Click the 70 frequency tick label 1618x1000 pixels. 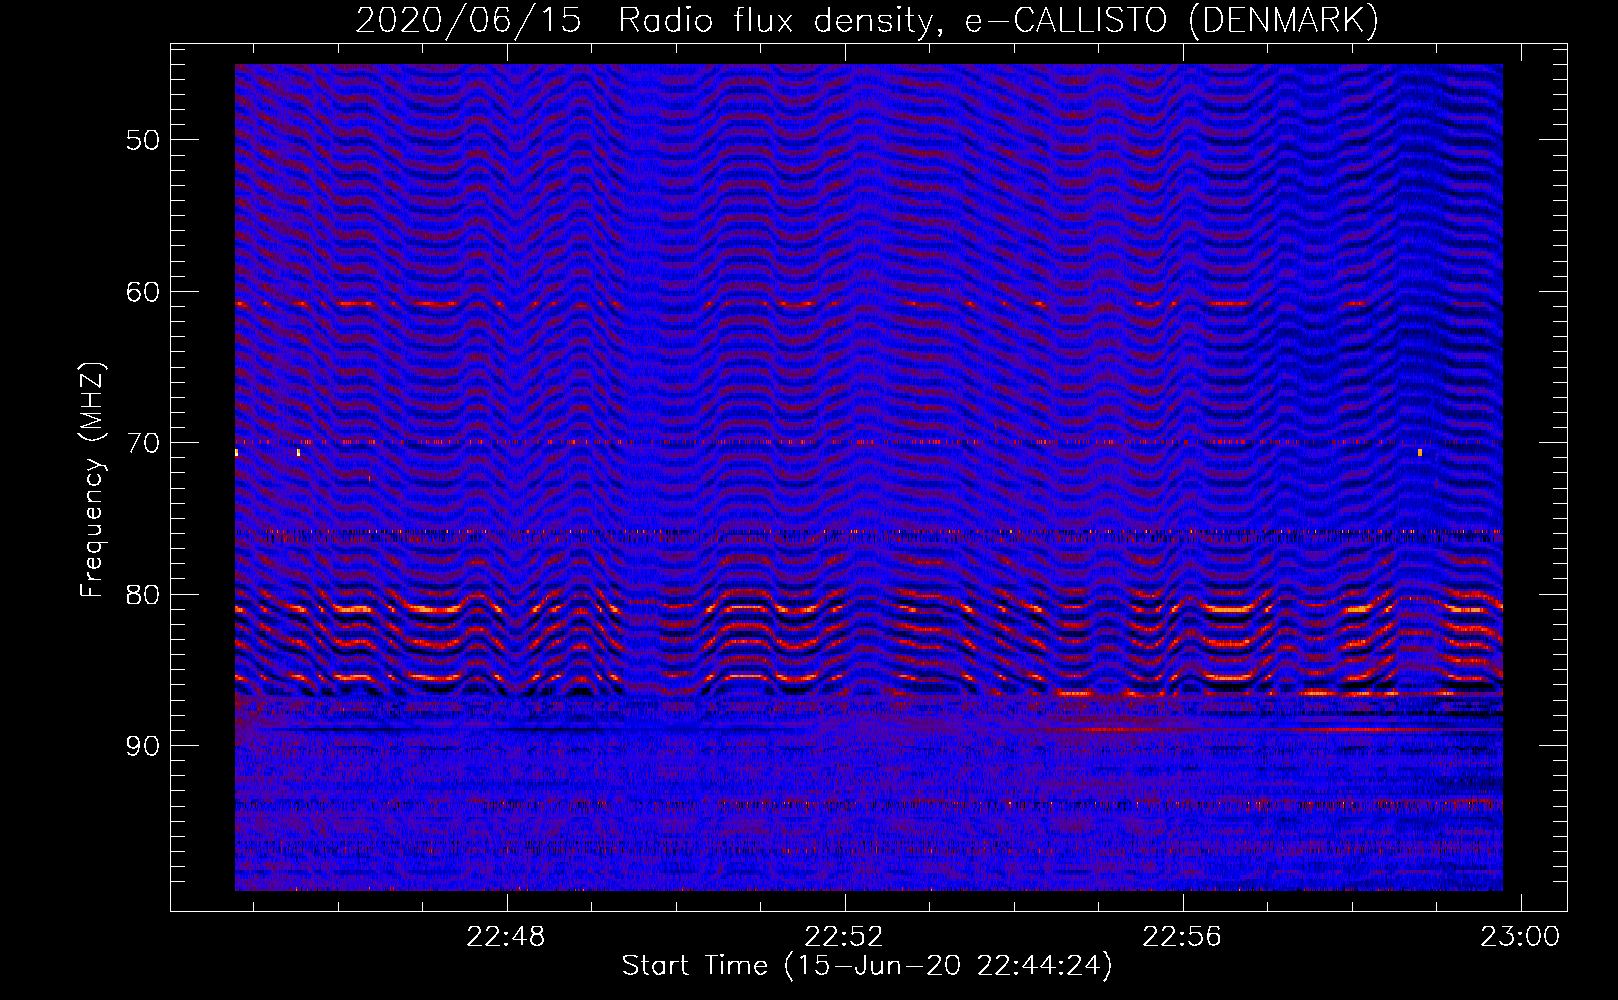143,443
